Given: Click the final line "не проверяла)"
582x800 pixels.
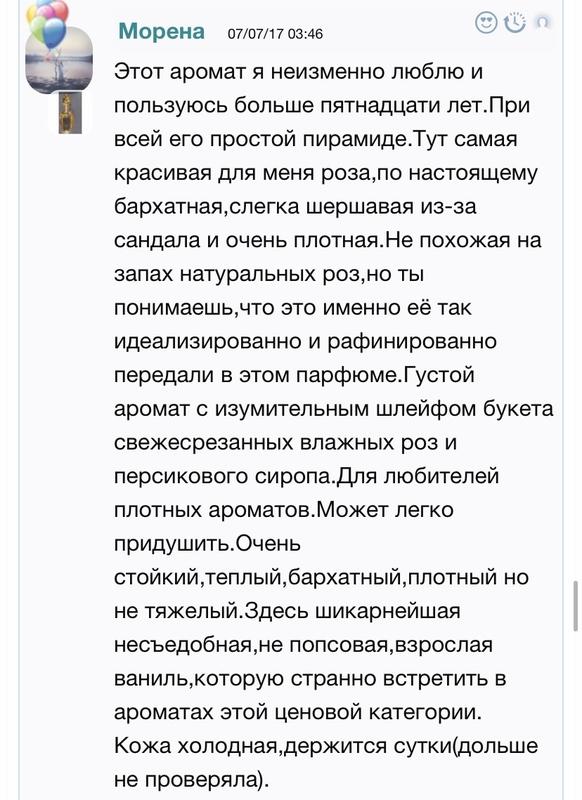Looking at the screenshot, I should [x=191, y=780].
